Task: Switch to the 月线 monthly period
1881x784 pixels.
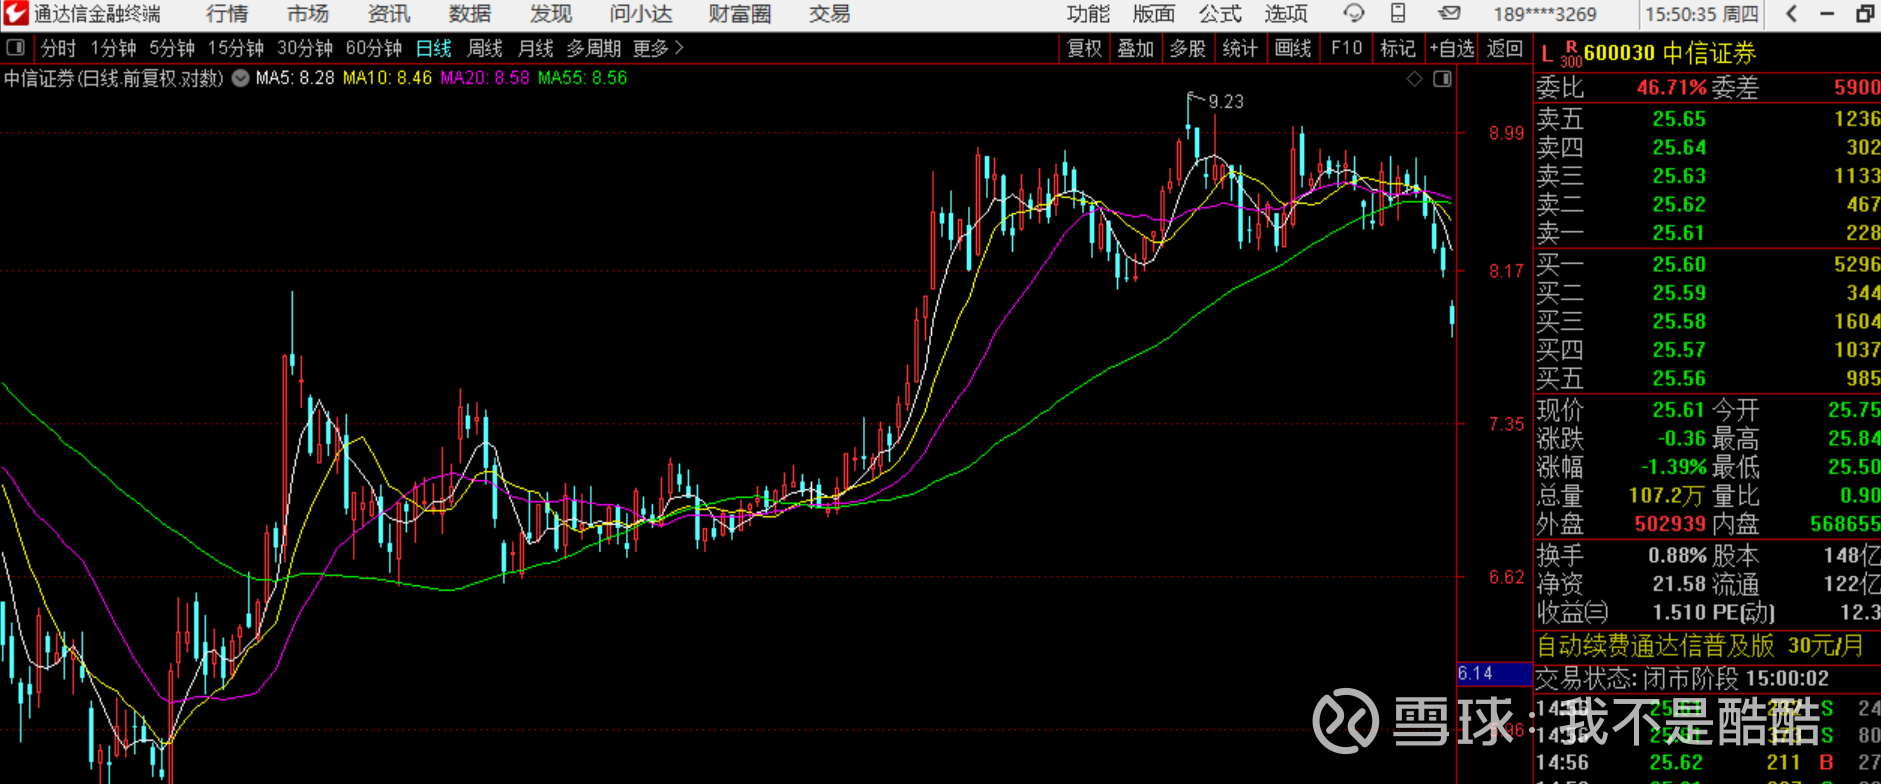Action: click(536, 48)
